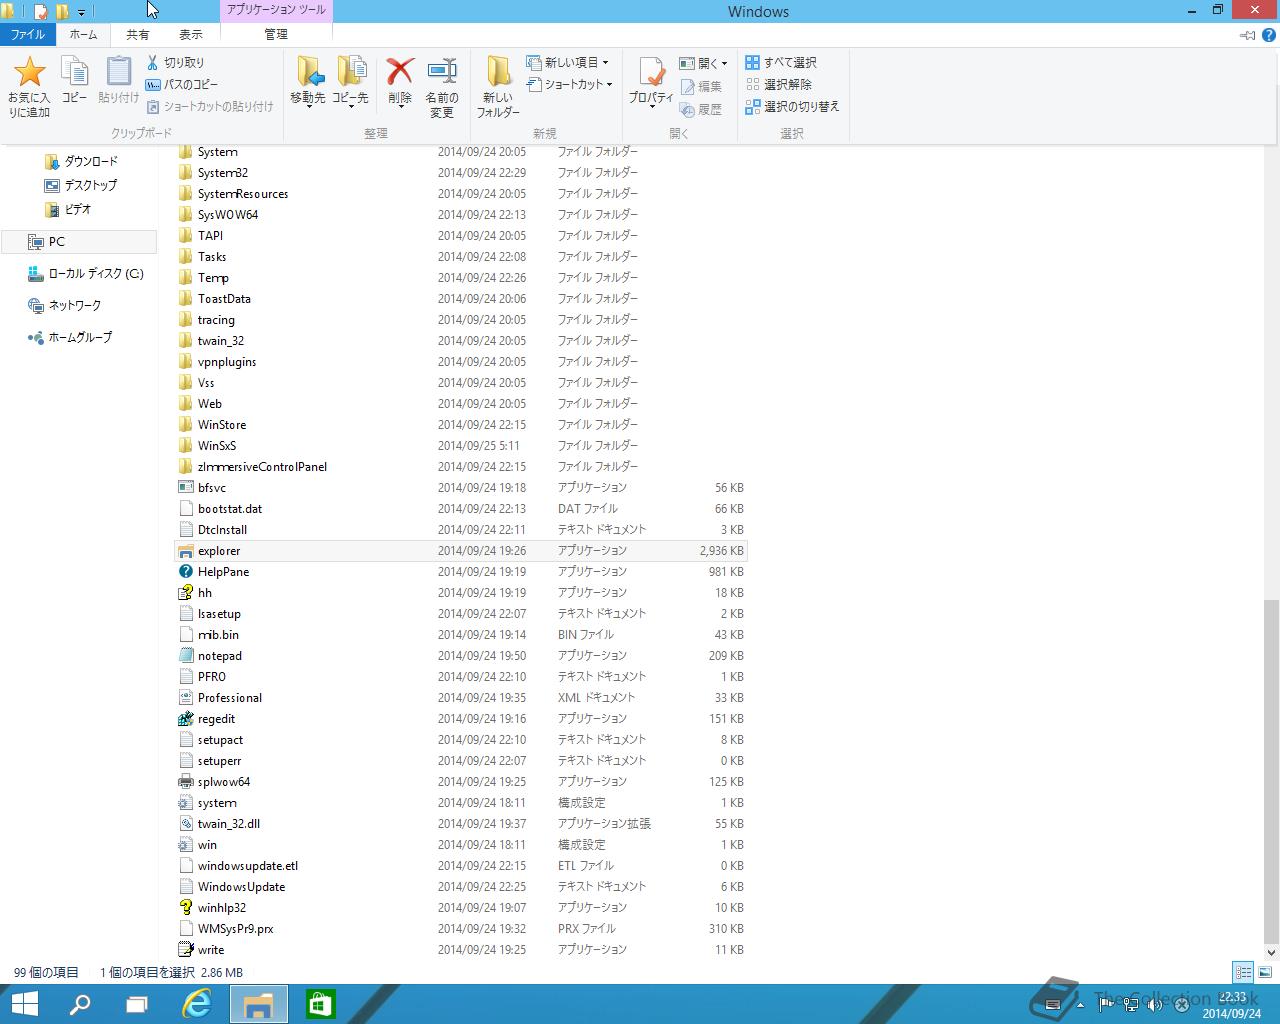Select the notepad application icon

pyautogui.click(x=185, y=655)
